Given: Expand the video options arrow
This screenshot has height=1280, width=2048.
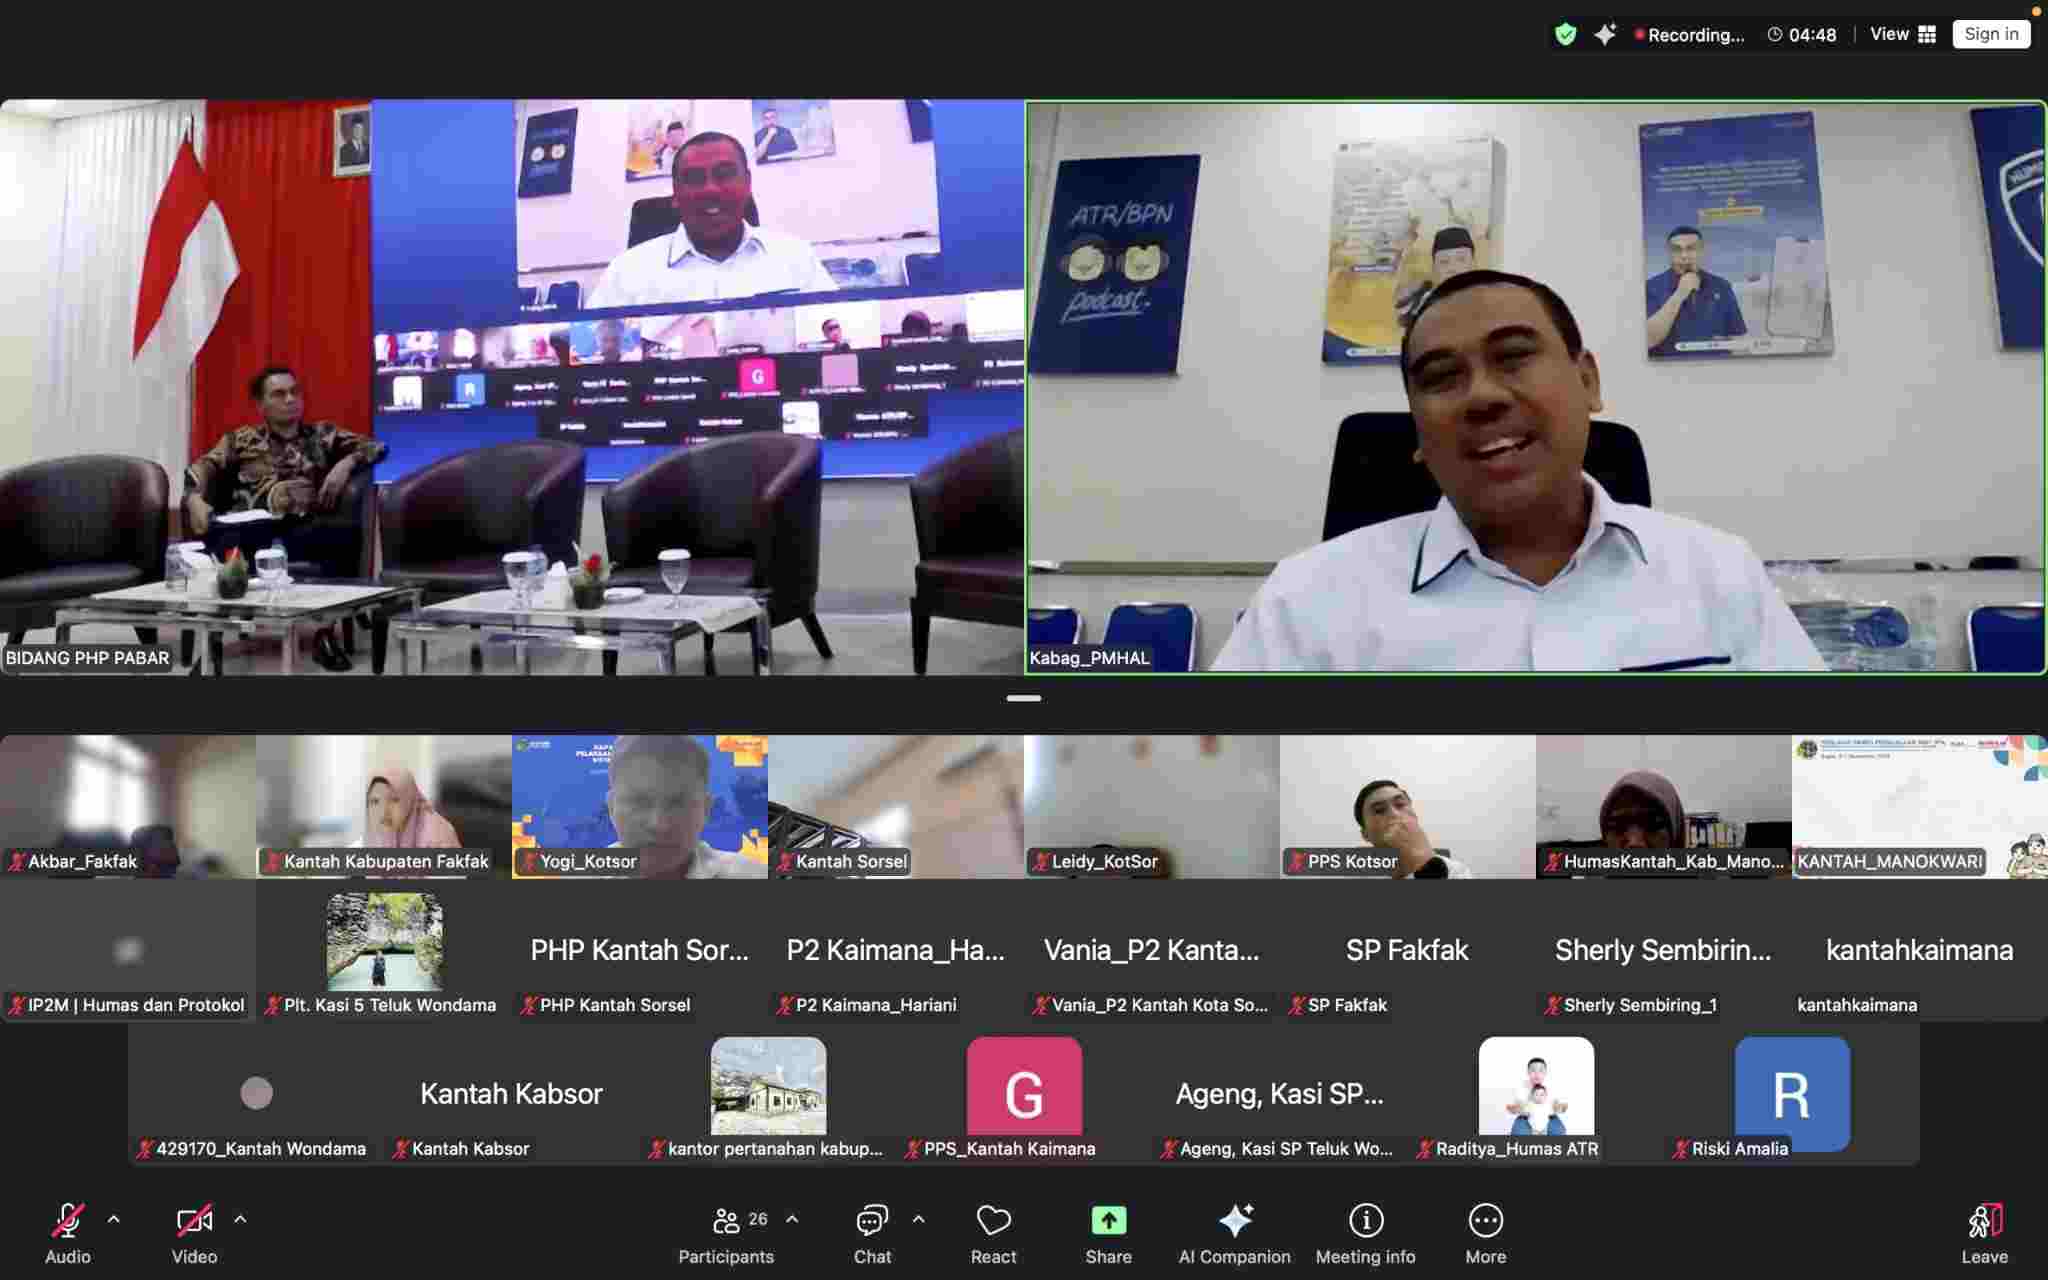Looking at the screenshot, I should tap(240, 1219).
